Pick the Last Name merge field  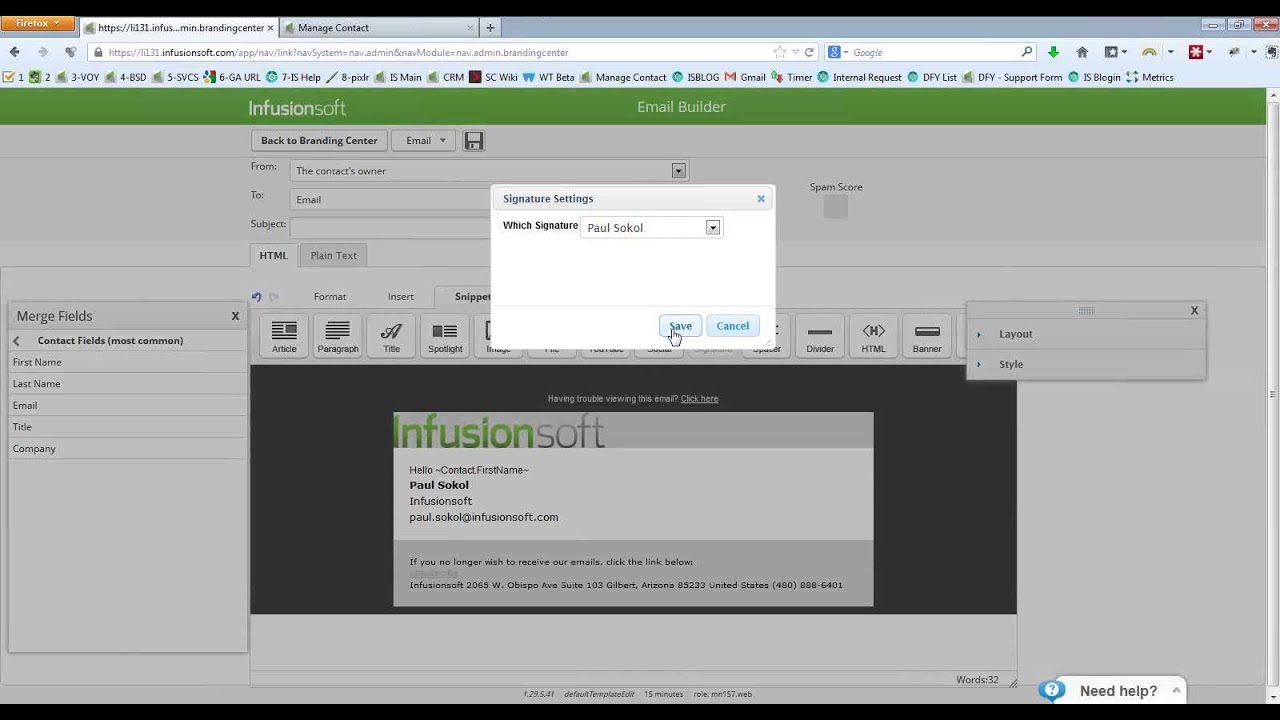tap(128, 384)
